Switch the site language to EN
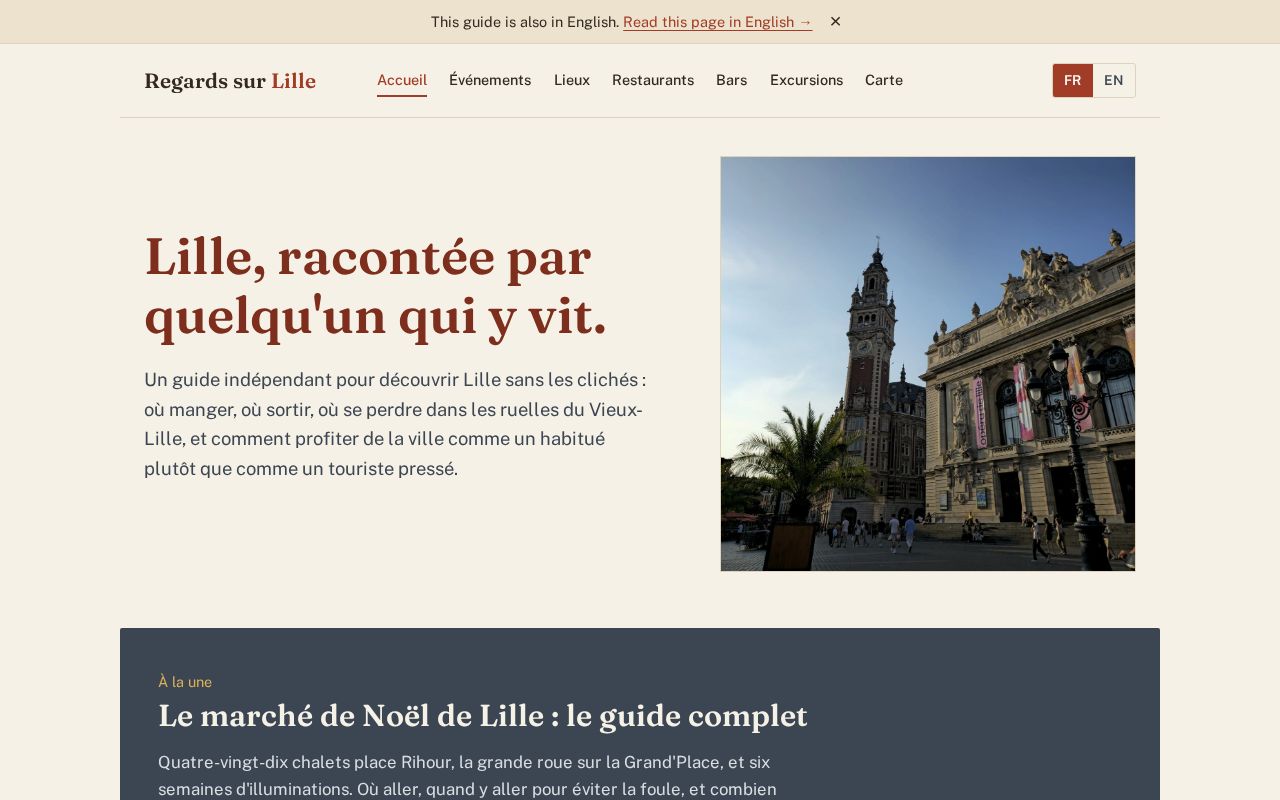The height and width of the screenshot is (800, 1280). click(x=1114, y=80)
